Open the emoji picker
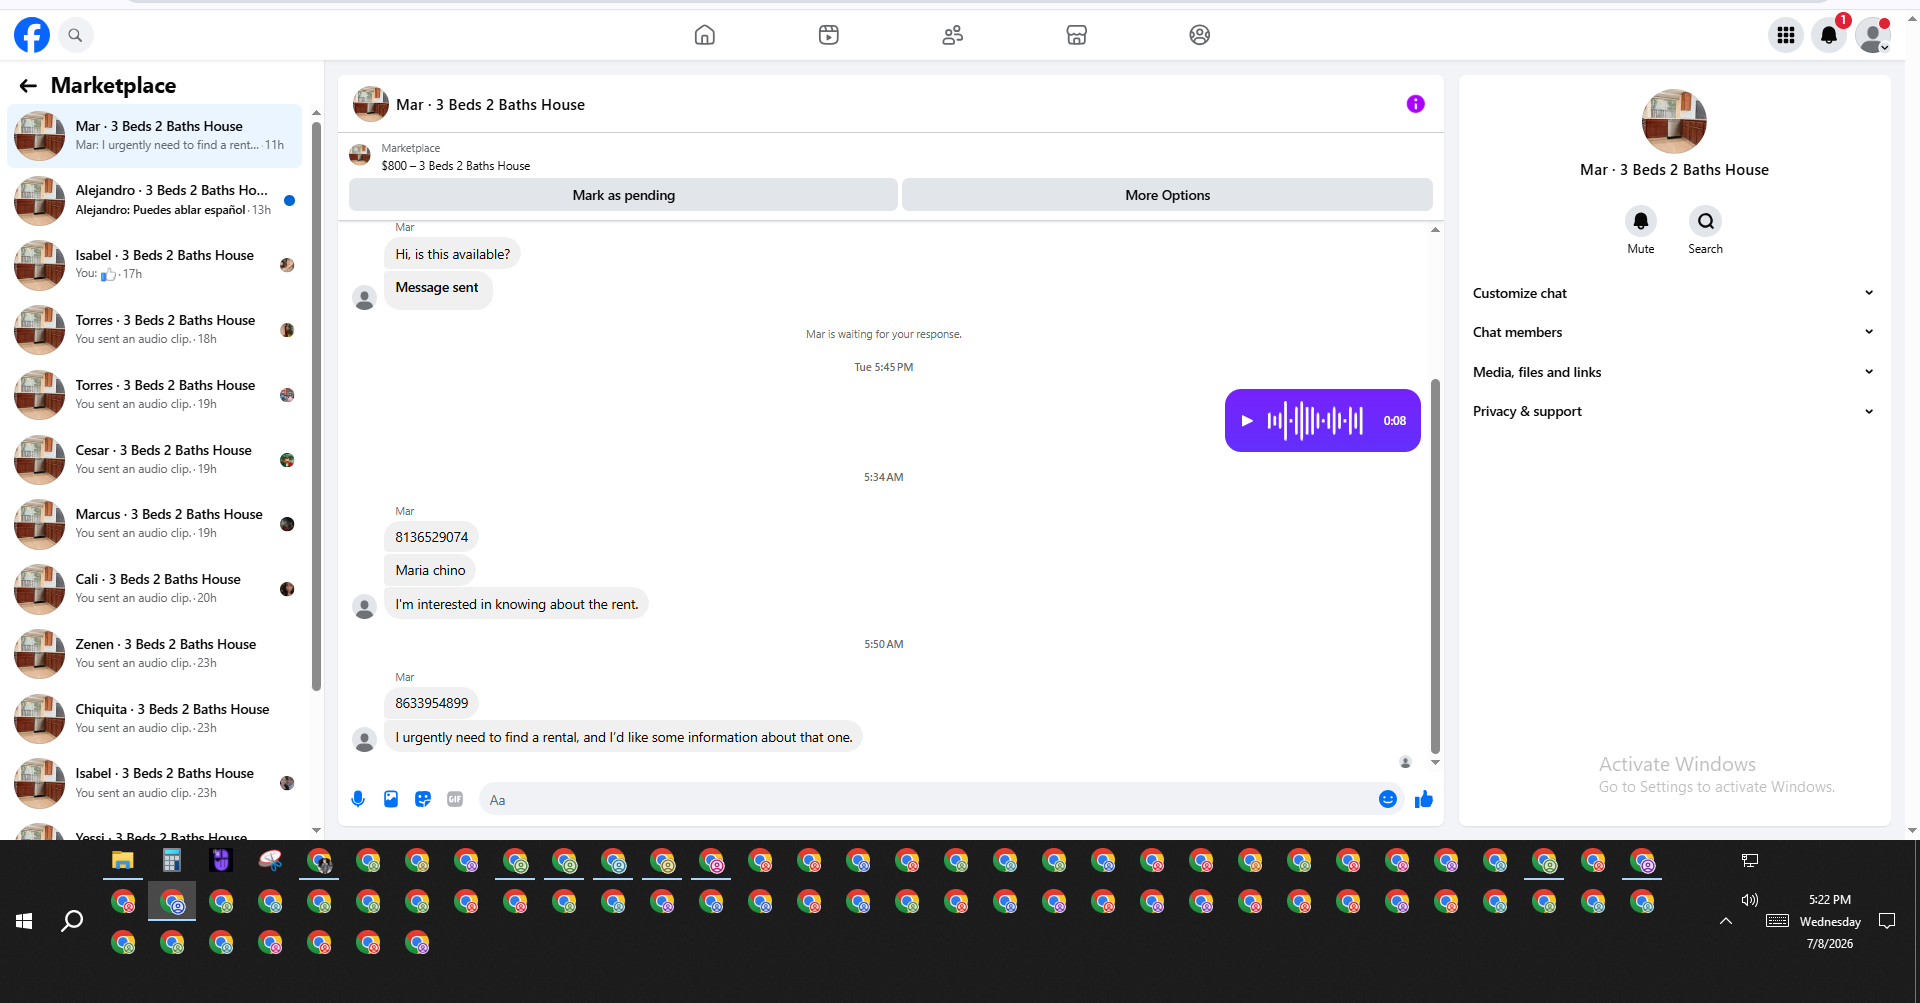The image size is (1920, 1003). 1387,799
